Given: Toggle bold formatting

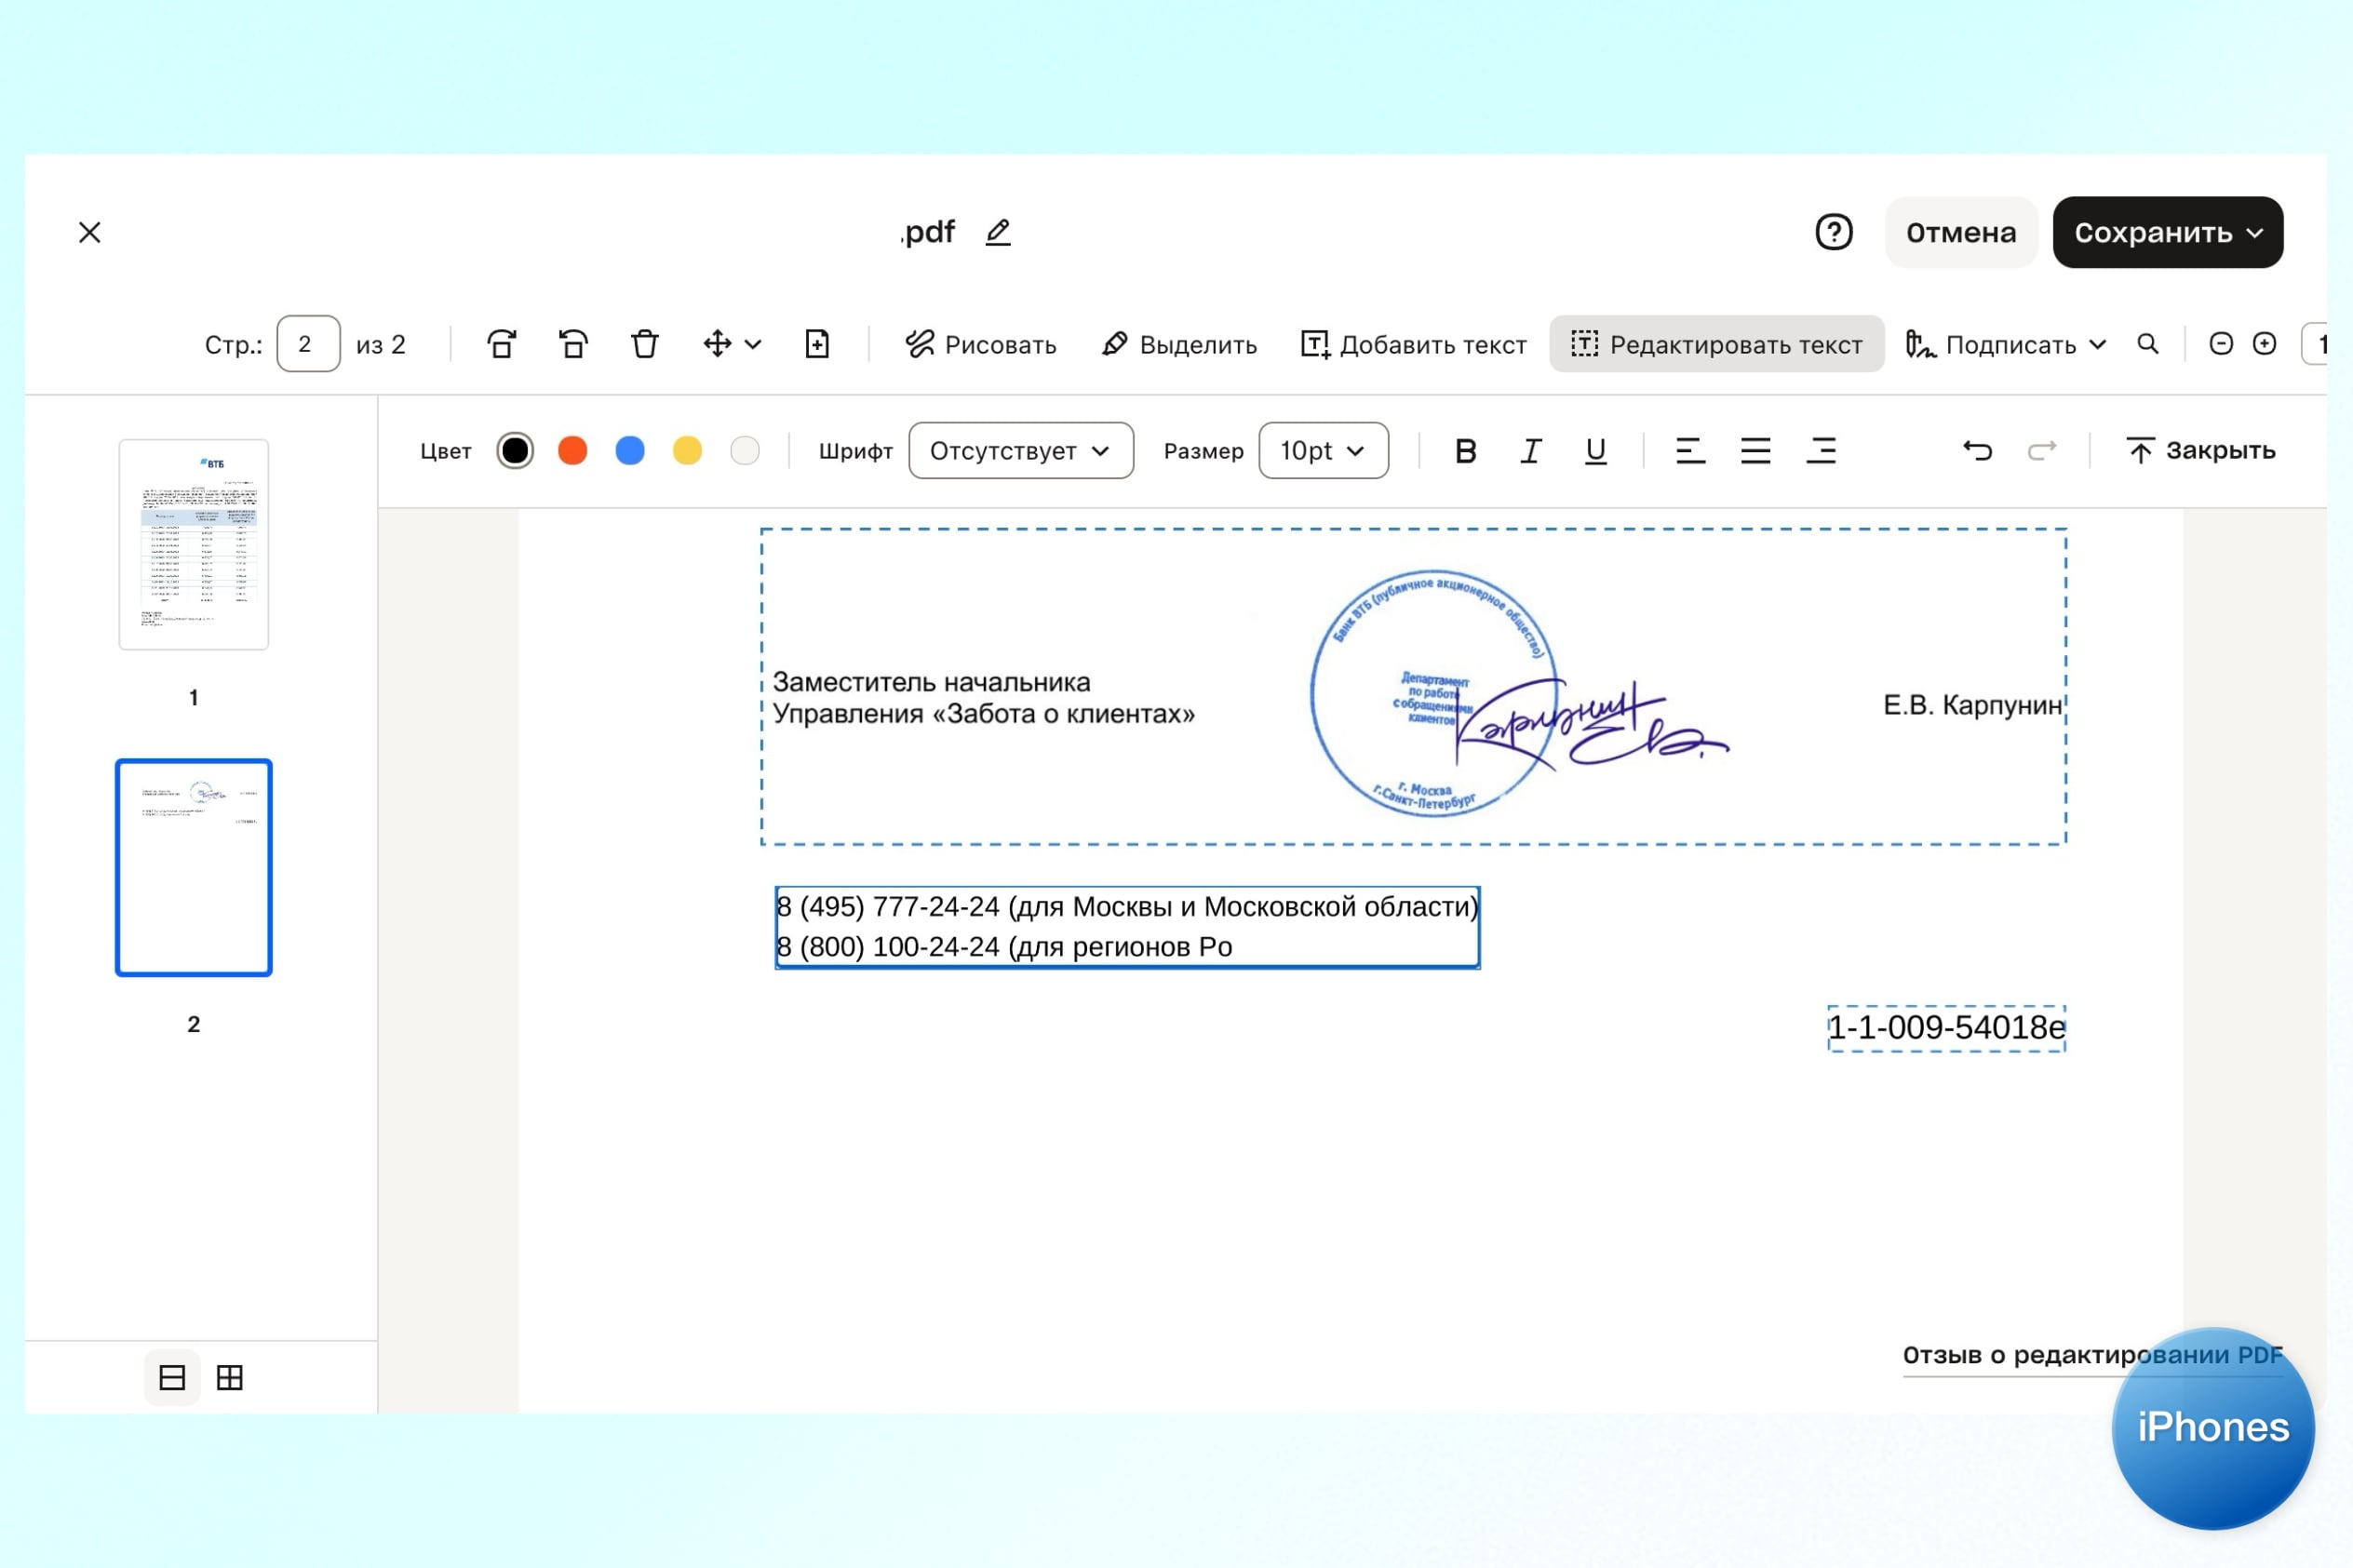Looking at the screenshot, I should point(1465,451).
